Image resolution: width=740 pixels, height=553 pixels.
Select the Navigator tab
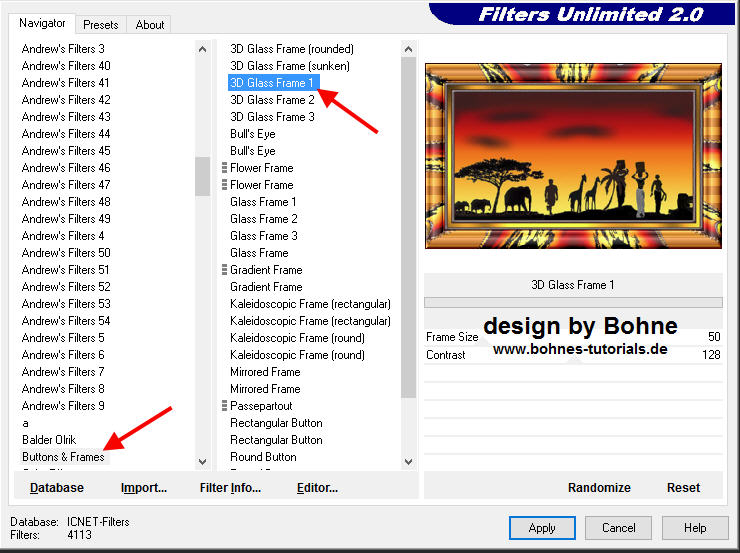[43, 23]
